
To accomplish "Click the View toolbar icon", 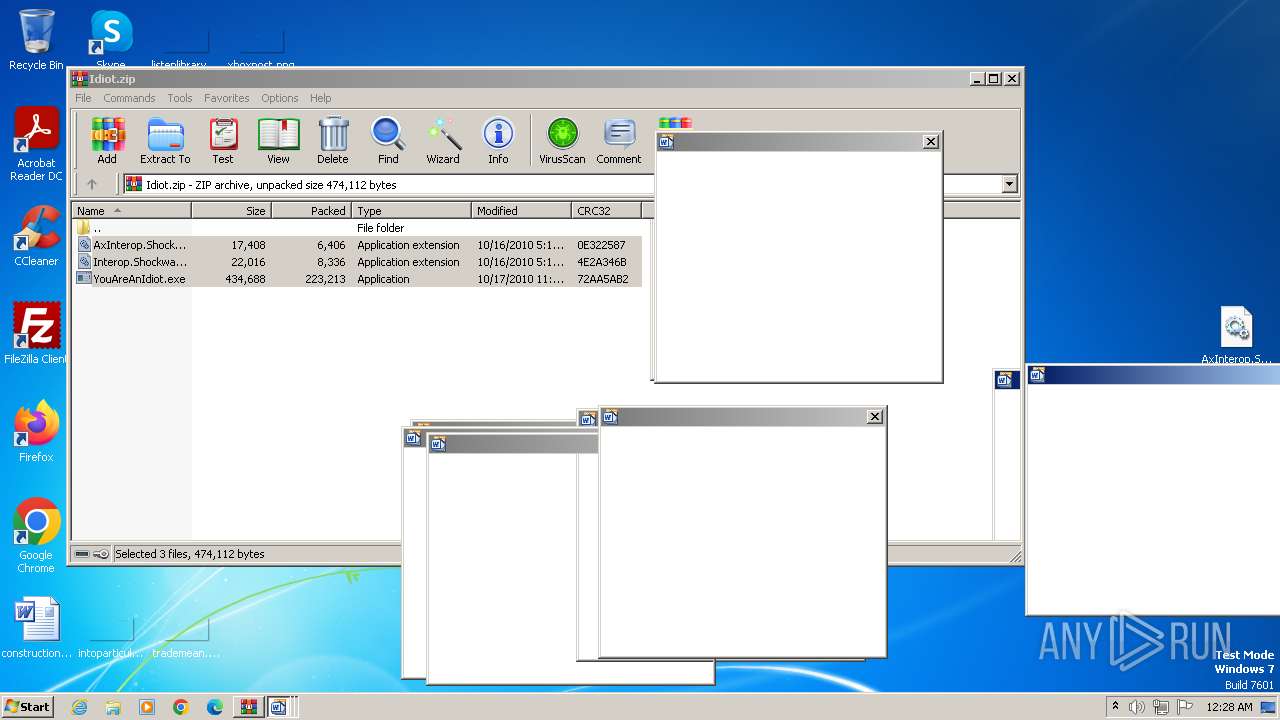I will point(278,140).
